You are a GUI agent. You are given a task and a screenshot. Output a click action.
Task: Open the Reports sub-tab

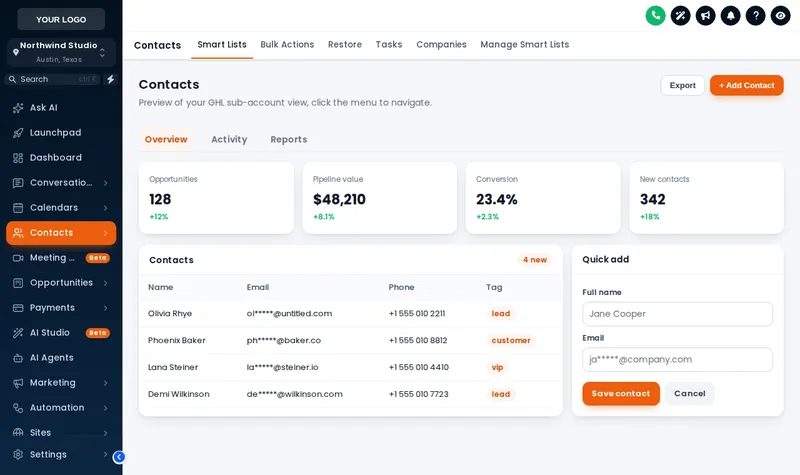click(289, 139)
